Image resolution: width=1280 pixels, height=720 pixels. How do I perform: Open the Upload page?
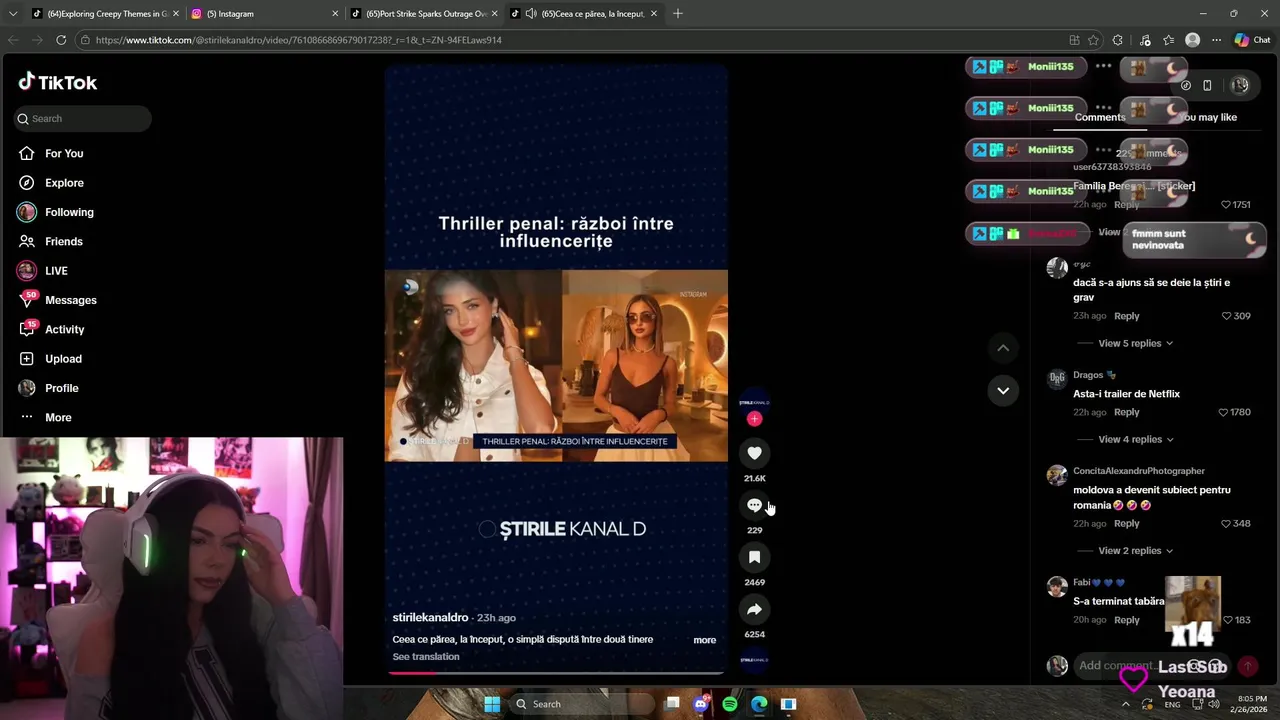[x=63, y=359]
